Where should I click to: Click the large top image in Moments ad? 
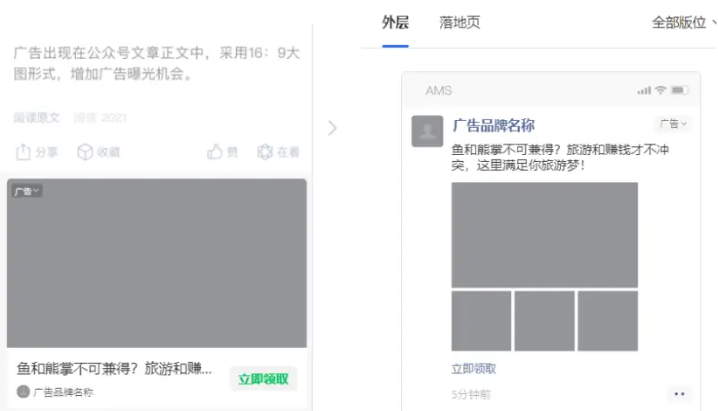point(544,235)
